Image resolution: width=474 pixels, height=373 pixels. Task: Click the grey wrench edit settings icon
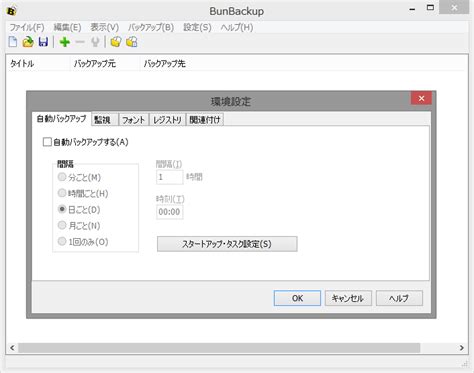pyautogui.click(x=95, y=42)
